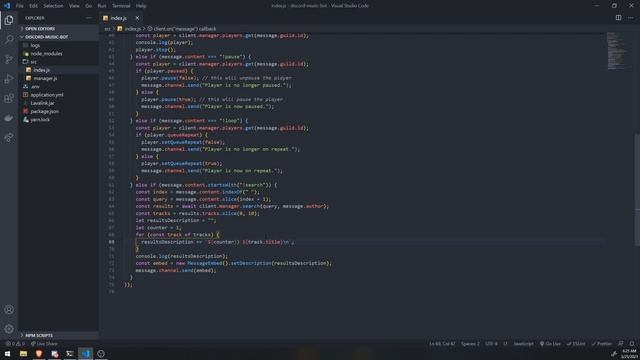The height and width of the screenshot is (360, 640).
Task: Click the split editor icon
Action: click(x=618, y=18)
